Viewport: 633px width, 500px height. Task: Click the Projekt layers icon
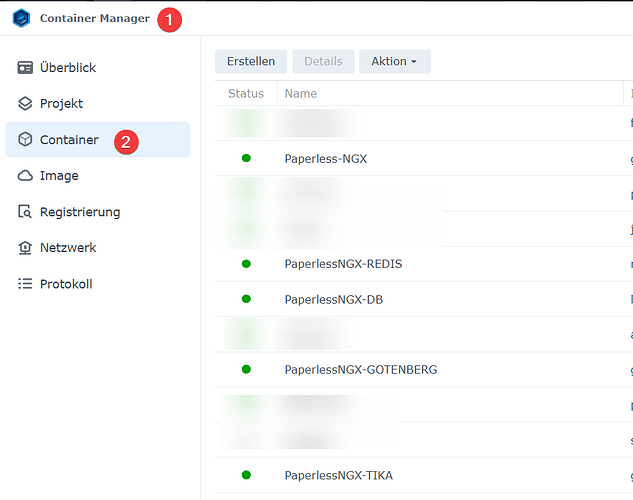coord(26,104)
